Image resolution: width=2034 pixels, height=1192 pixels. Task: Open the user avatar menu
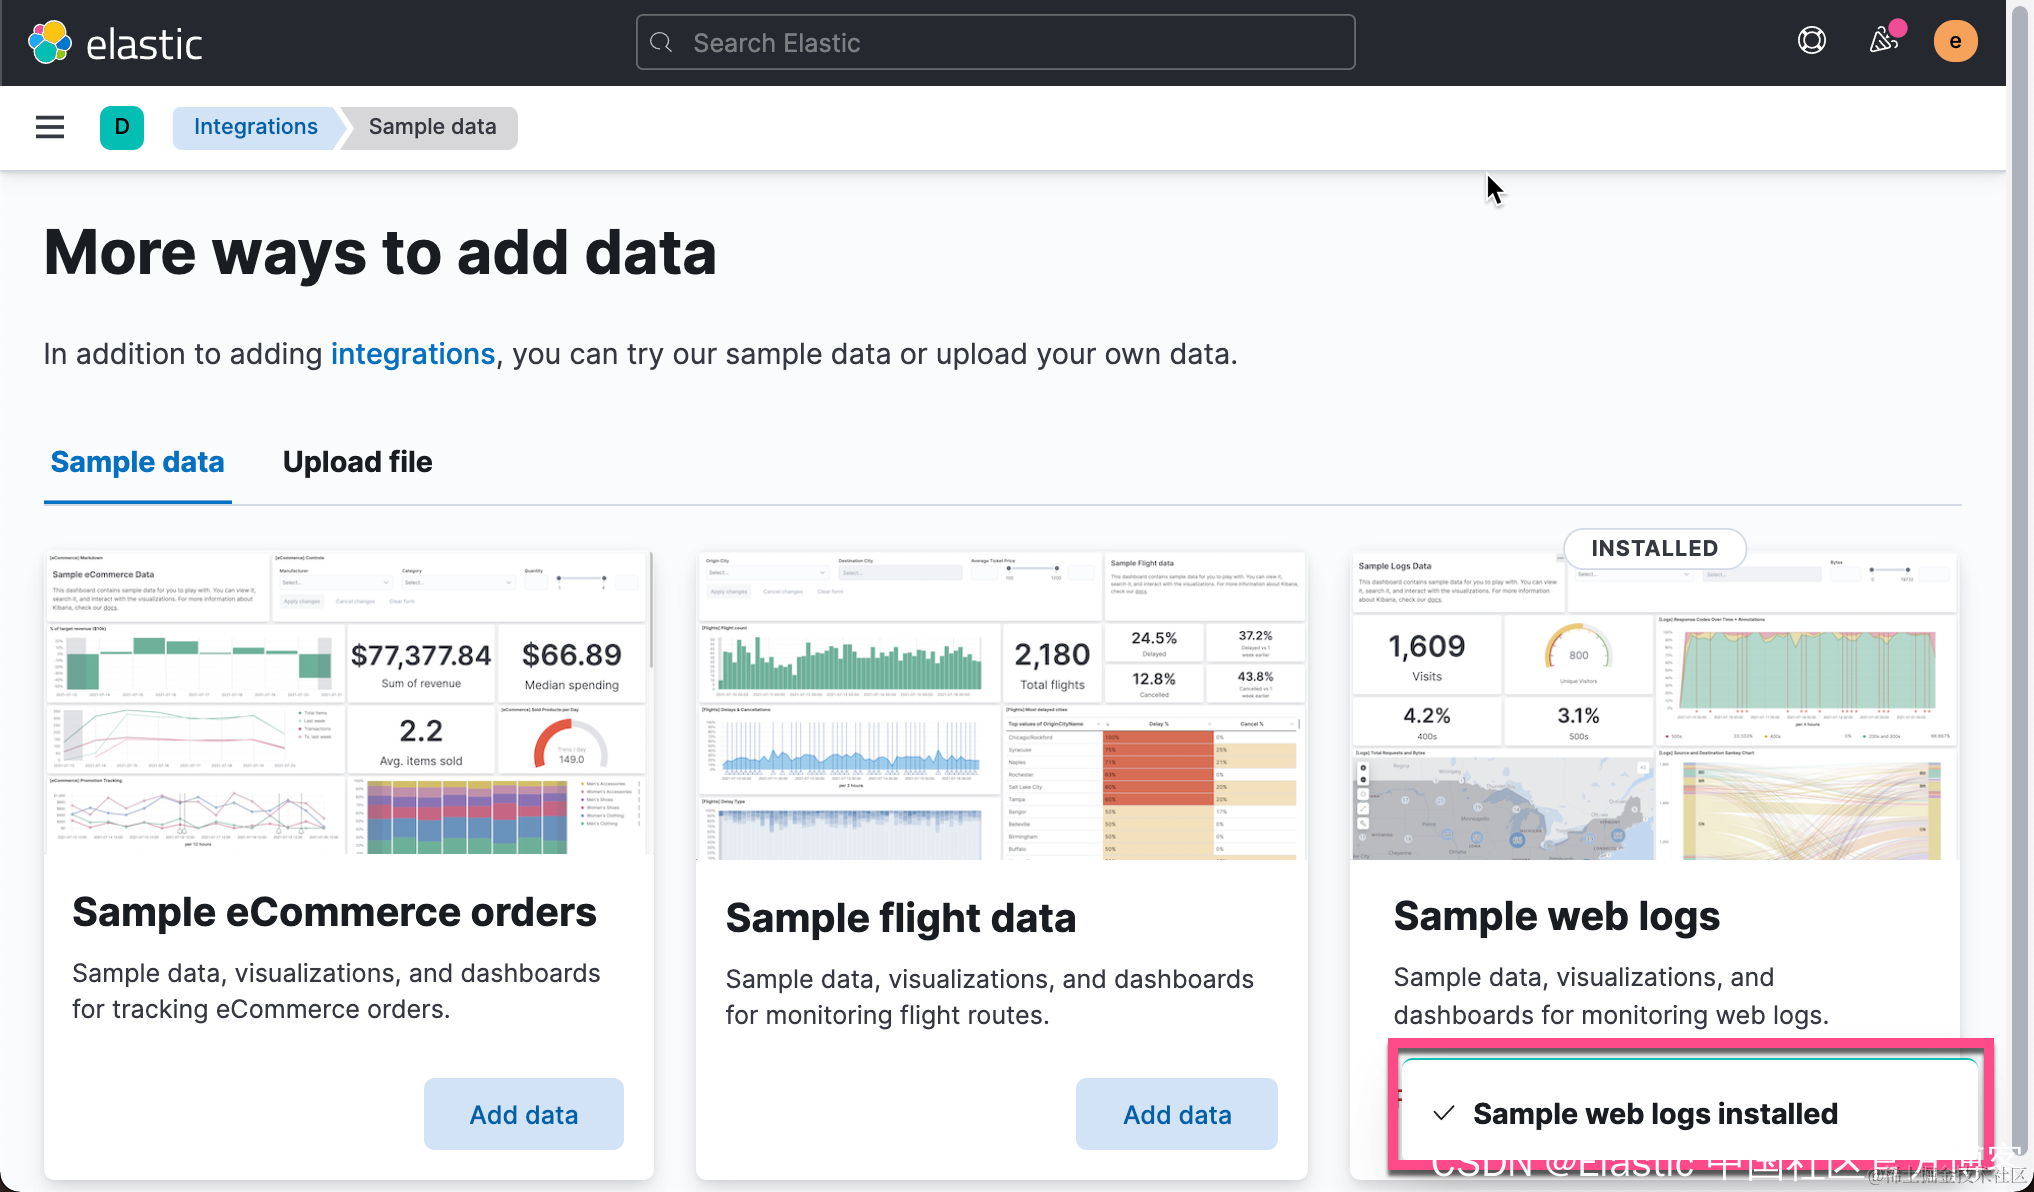tap(1955, 41)
